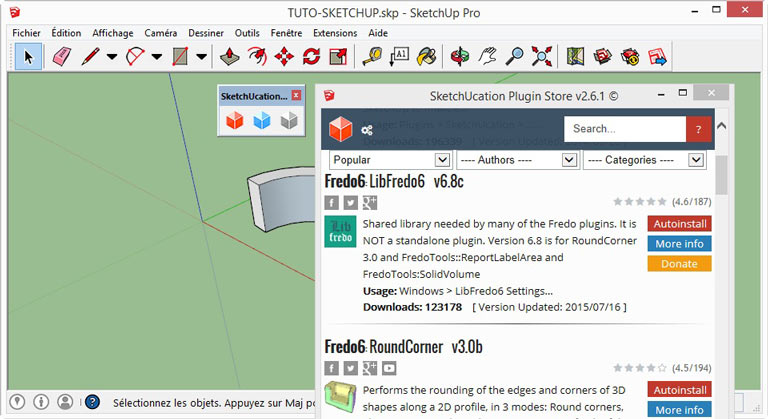
Task: Open RoundCorner YouTube video icon
Action: [x=389, y=368]
